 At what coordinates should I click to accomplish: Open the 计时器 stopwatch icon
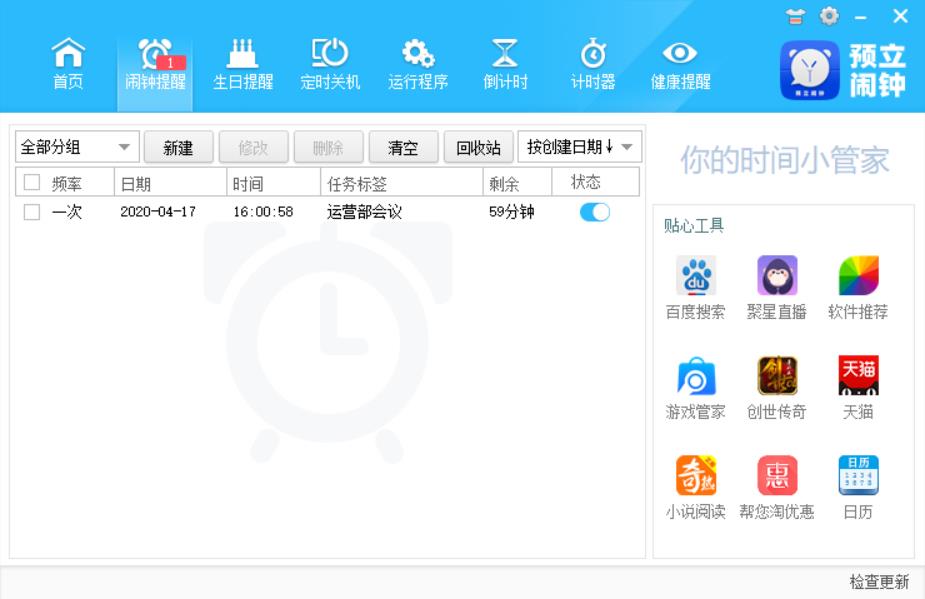tap(593, 64)
